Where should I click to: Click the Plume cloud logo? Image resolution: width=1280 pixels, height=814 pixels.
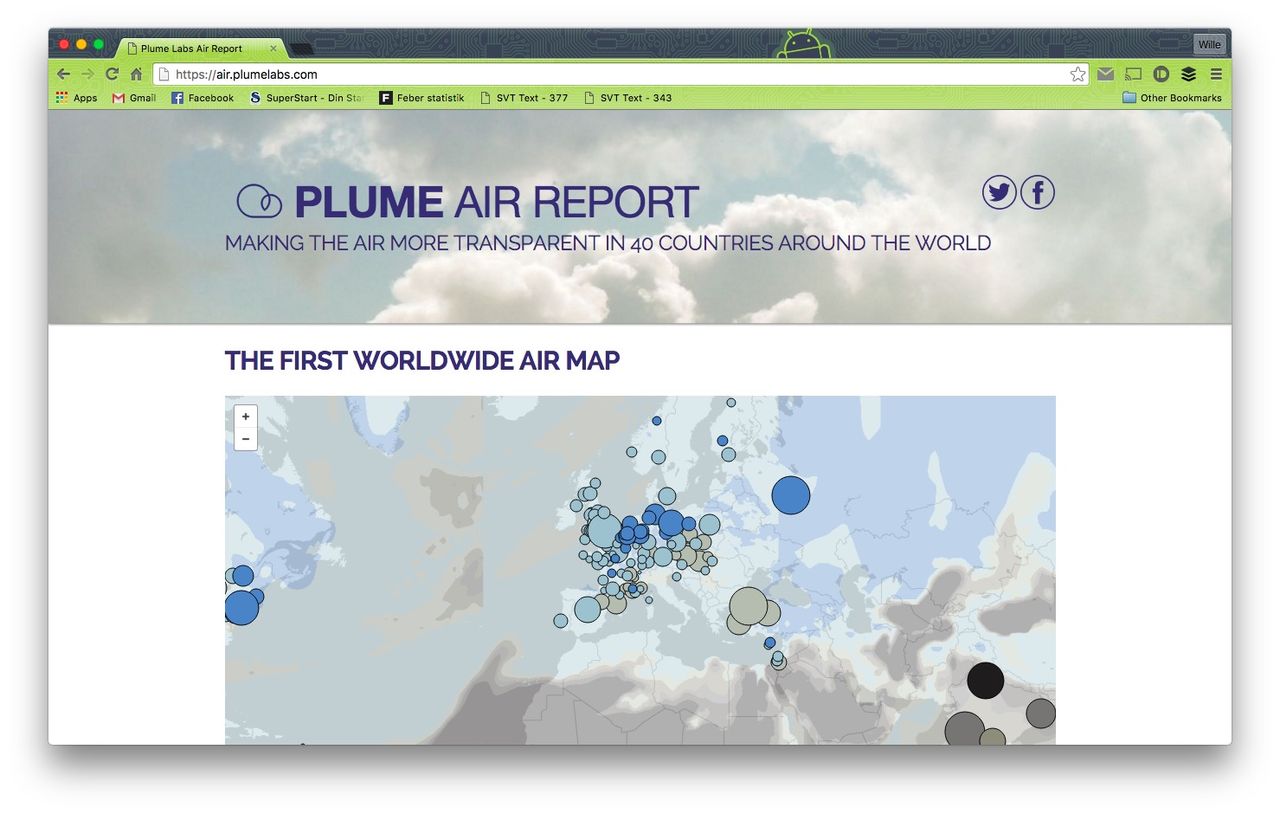coord(259,201)
